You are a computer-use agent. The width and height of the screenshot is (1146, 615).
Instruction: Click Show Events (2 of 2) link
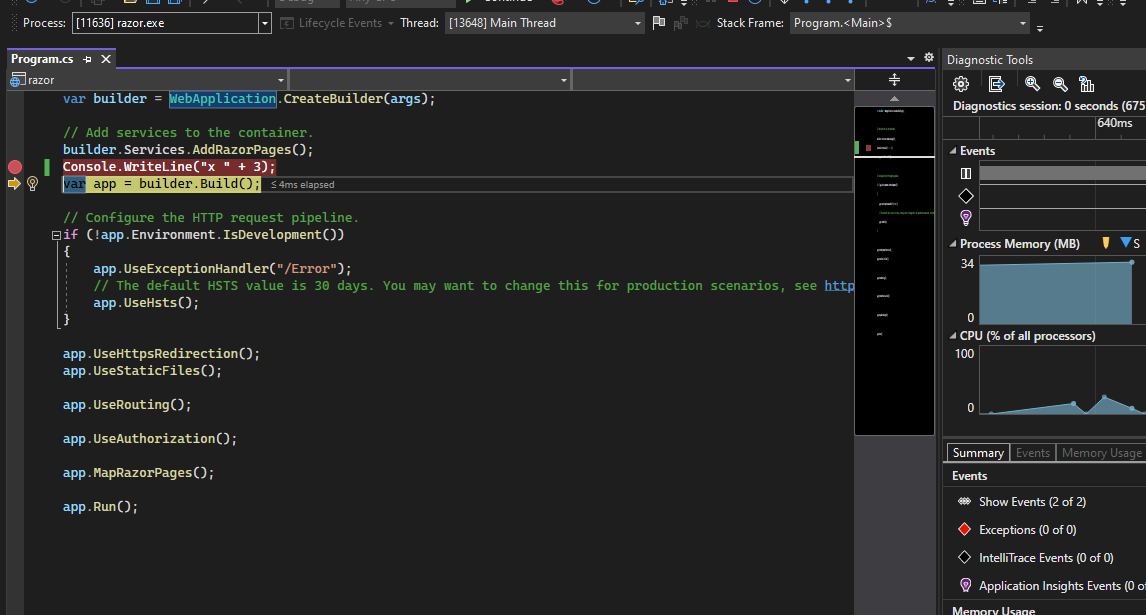(x=1032, y=502)
